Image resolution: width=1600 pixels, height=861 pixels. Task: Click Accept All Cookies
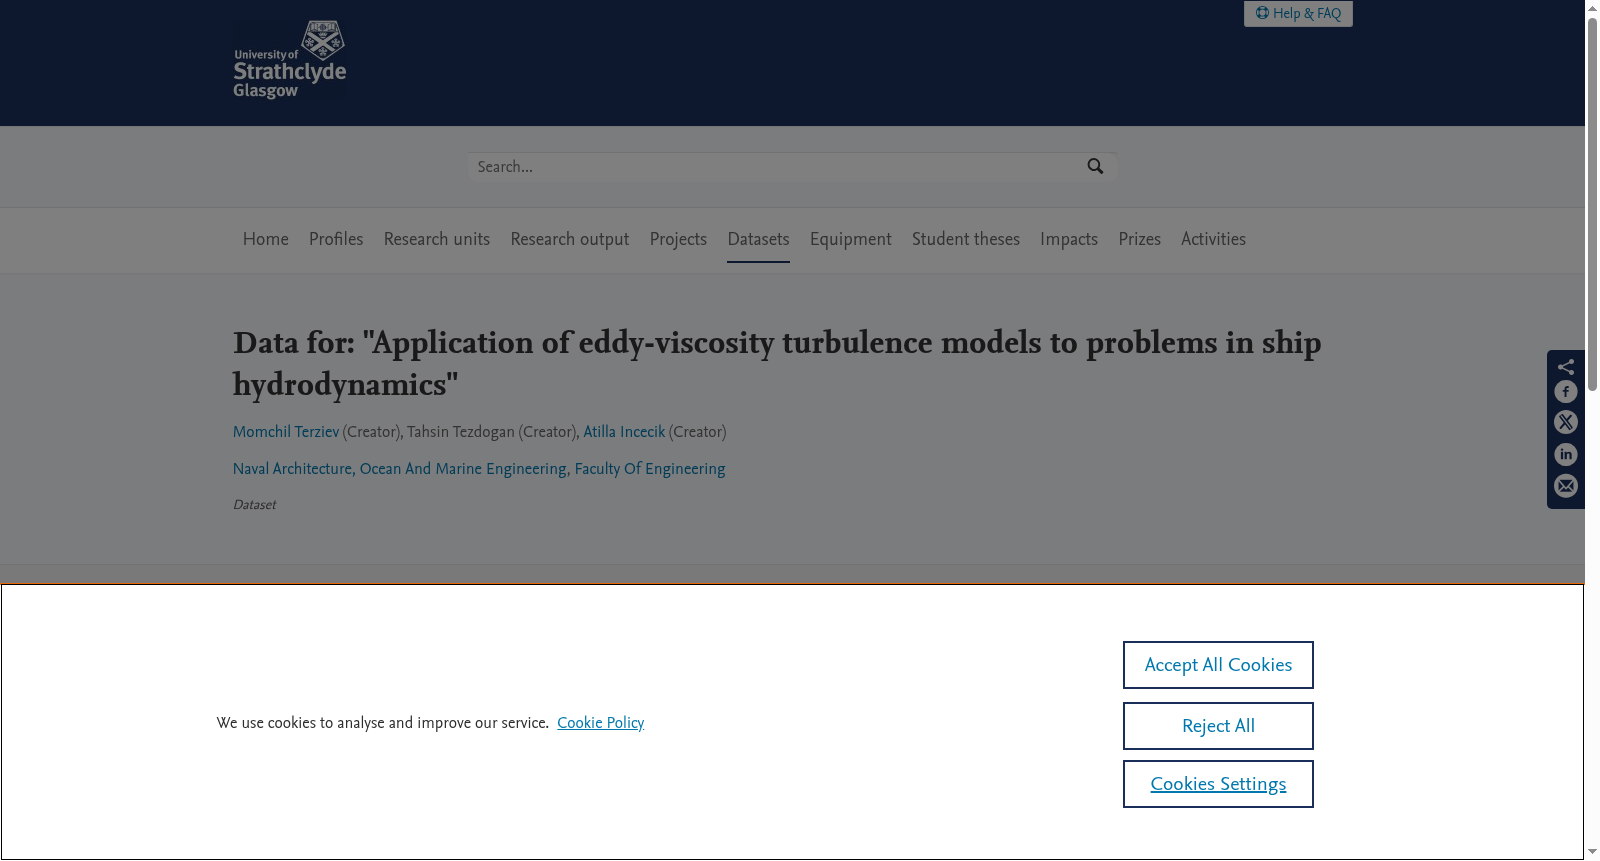point(1218,665)
